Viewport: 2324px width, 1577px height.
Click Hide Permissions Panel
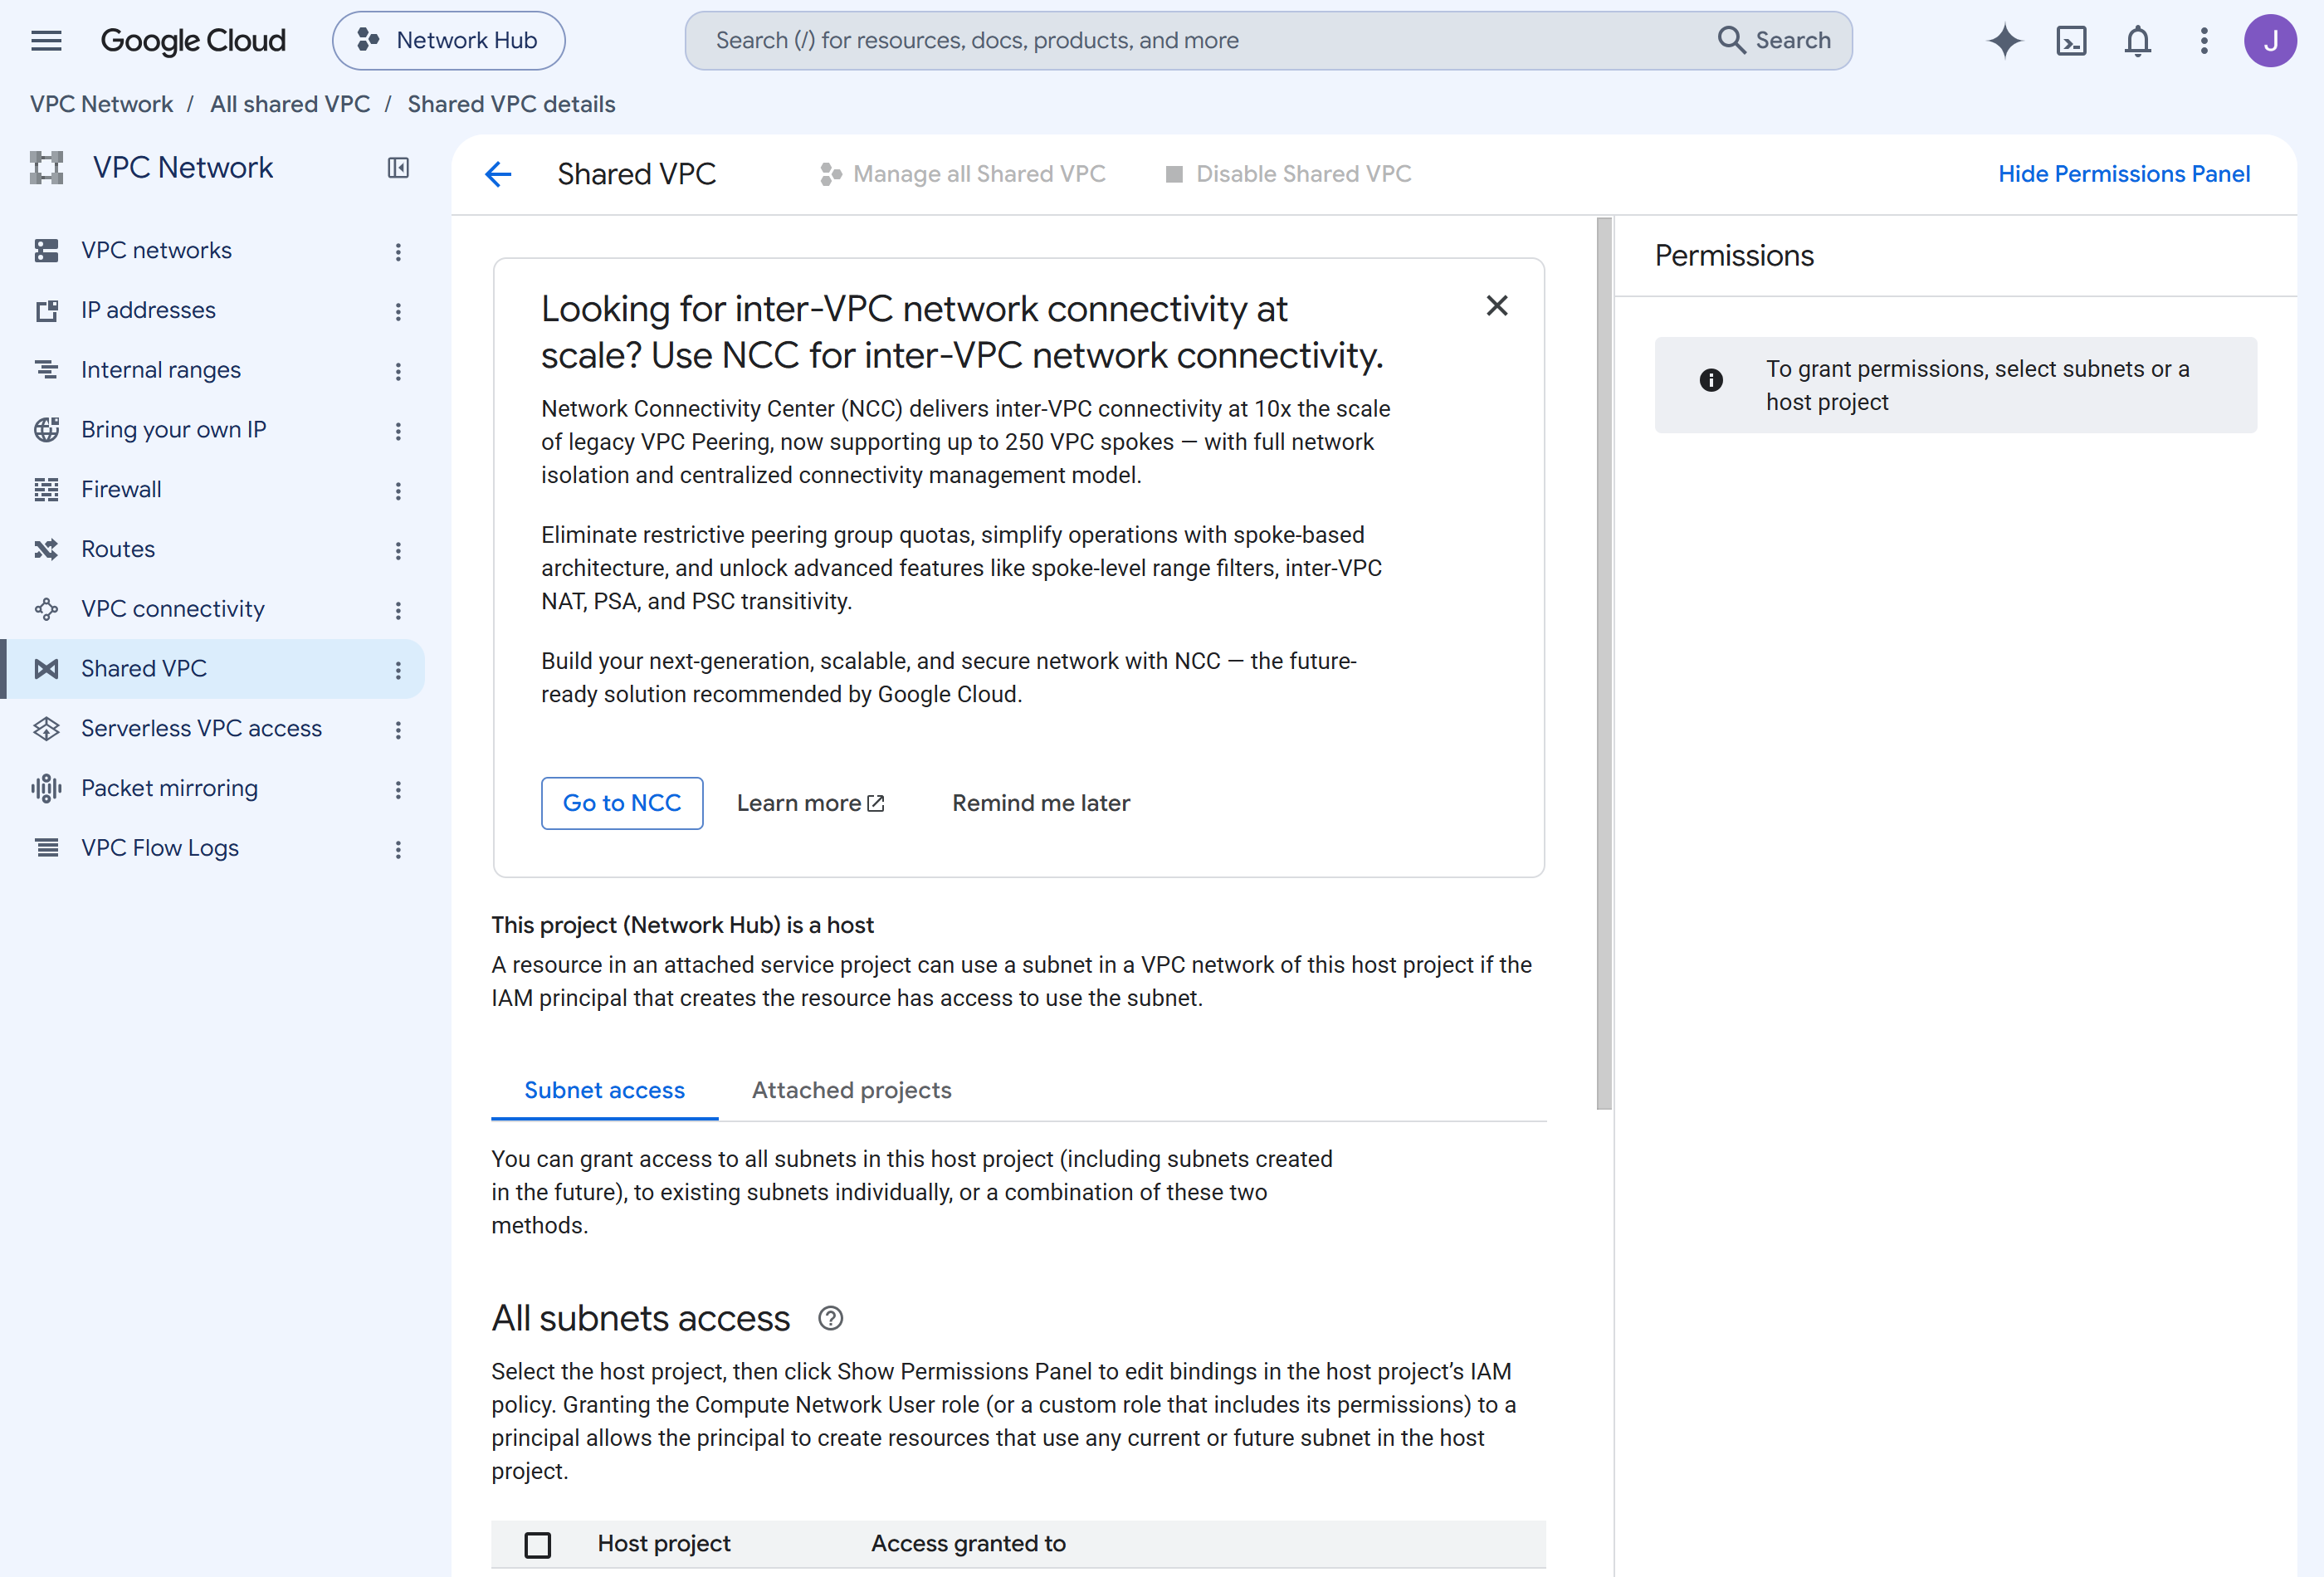point(2123,174)
